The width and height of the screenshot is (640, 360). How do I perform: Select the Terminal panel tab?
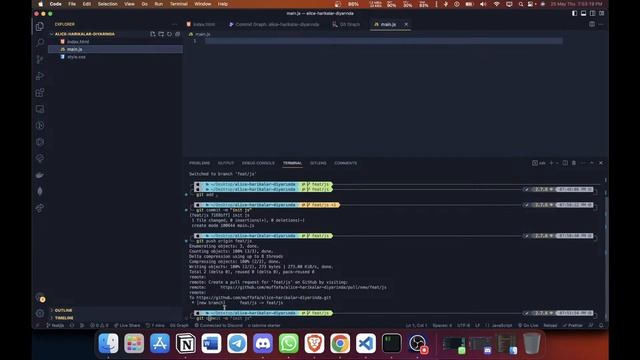[292, 163]
